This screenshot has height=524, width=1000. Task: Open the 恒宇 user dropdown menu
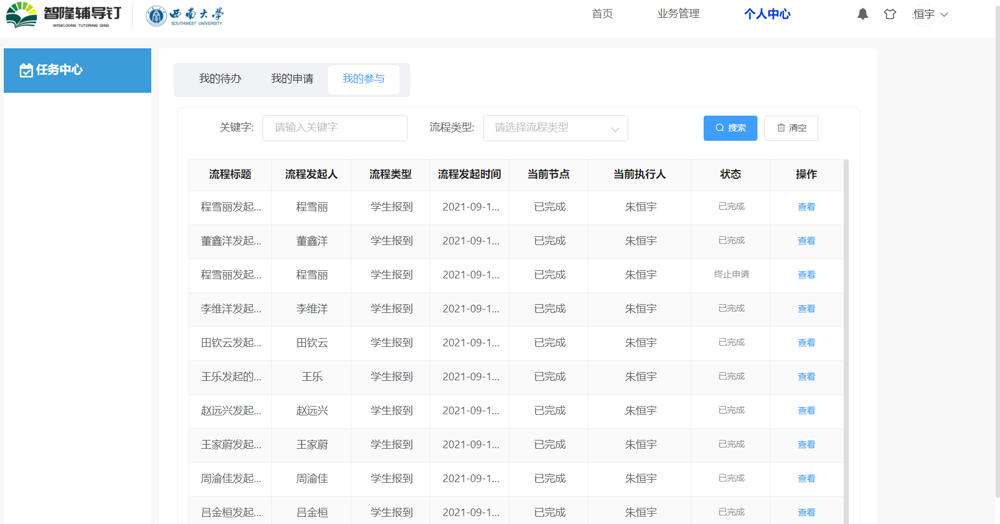coord(930,15)
